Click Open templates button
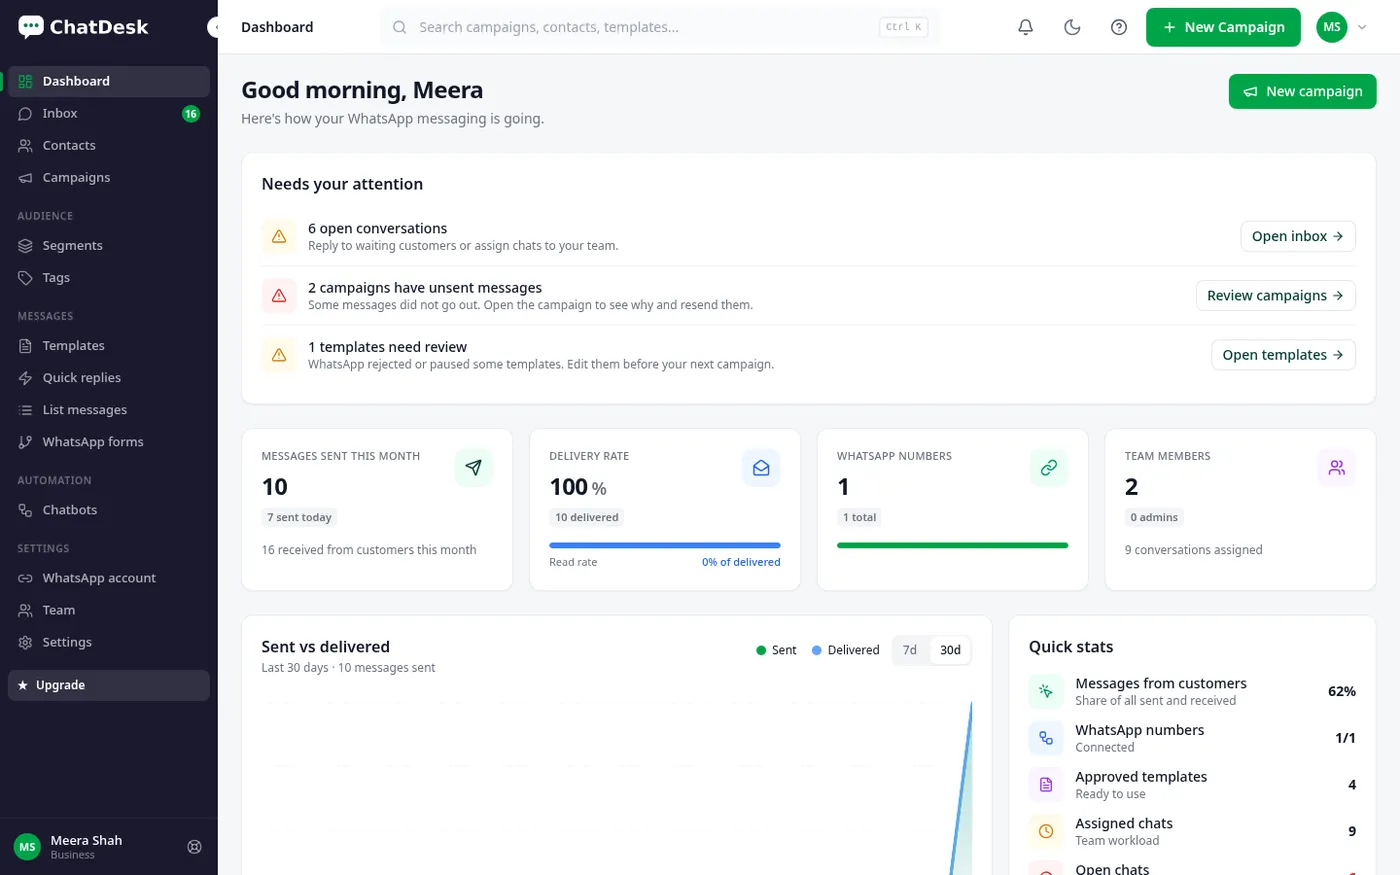The width and height of the screenshot is (1400, 875). point(1283,355)
